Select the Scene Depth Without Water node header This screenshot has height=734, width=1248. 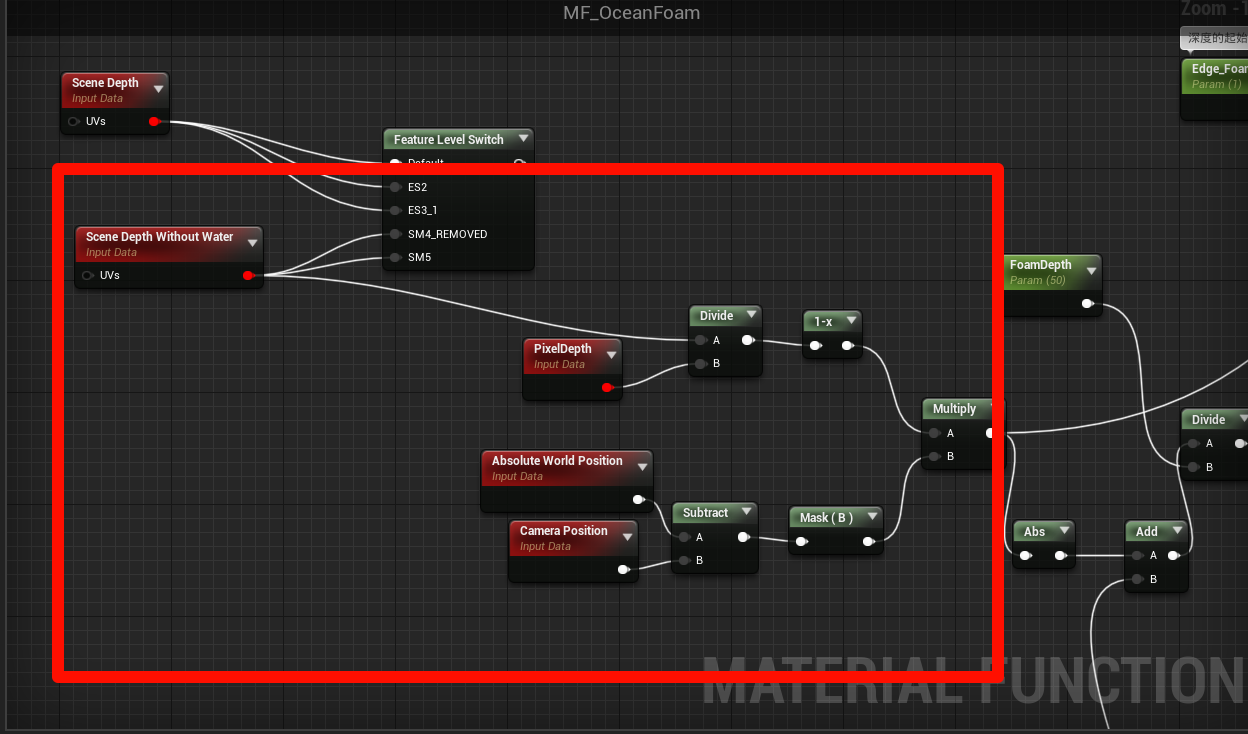pos(159,237)
